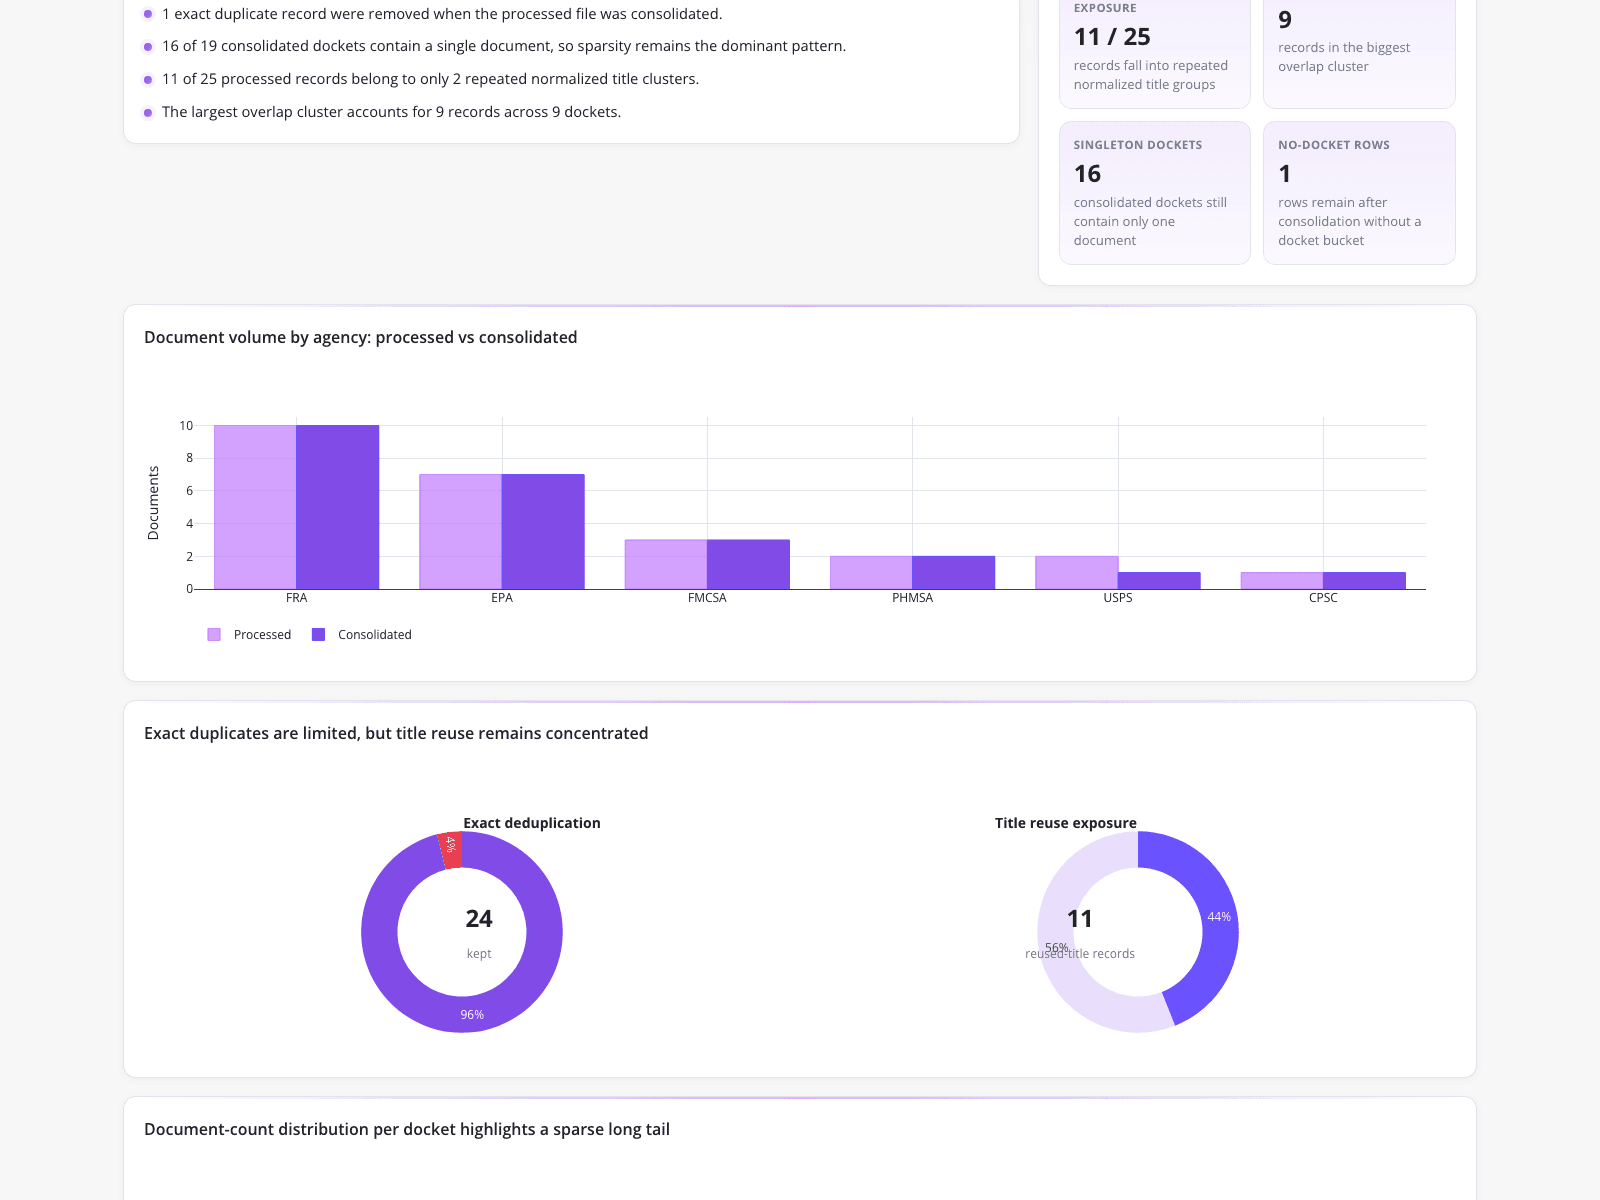Select the FMCSA processed bar
Image resolution: width=1600 pixels, height=1200 pixels.
pos(666,565)
